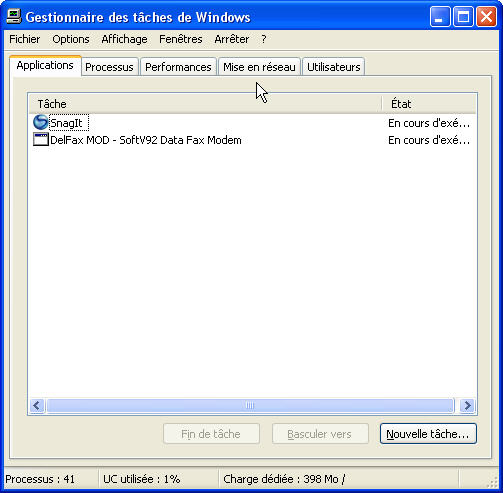Switch to the Utilisateurs tab
Image resolution: width=503 pixels, height=493 pixels.
334,67
